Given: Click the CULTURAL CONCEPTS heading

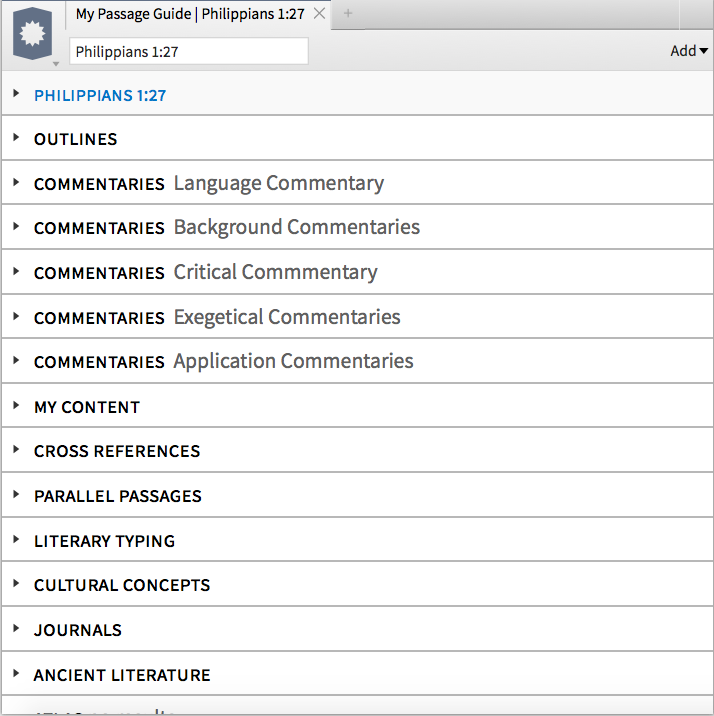Looking at the screenshot, I should click(122, 585).
